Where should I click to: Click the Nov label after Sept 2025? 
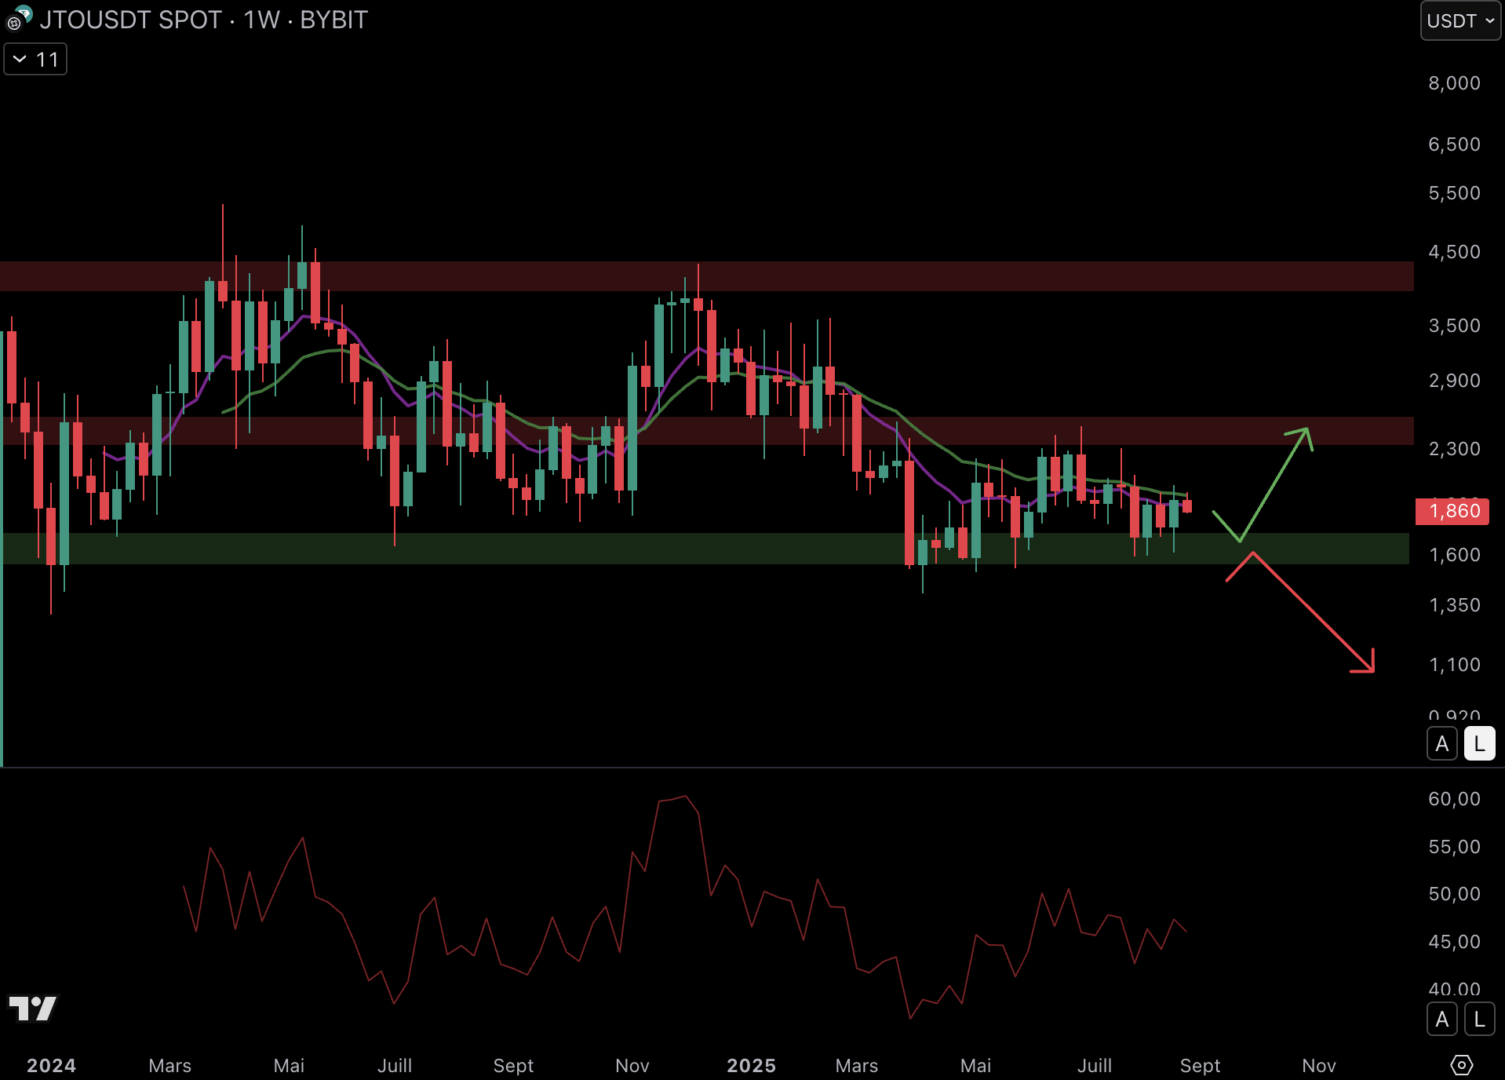[1319, 1066]
